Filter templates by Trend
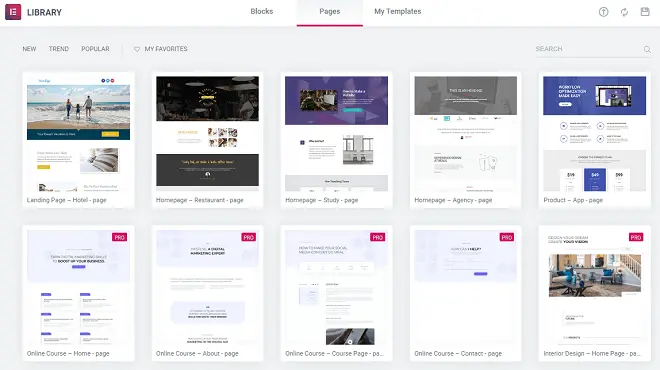Screen dimensions: 660x370 tap(59, 49)
